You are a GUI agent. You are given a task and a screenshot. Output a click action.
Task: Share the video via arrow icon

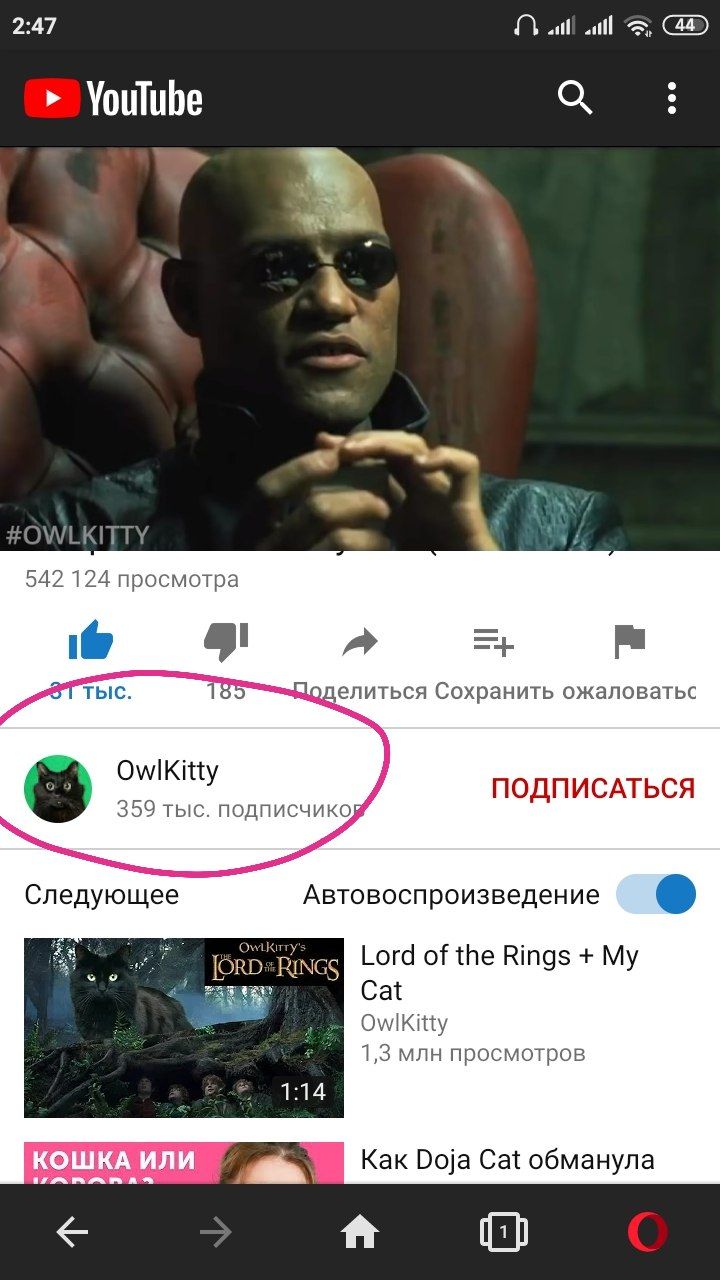click(x=359, y=642)
